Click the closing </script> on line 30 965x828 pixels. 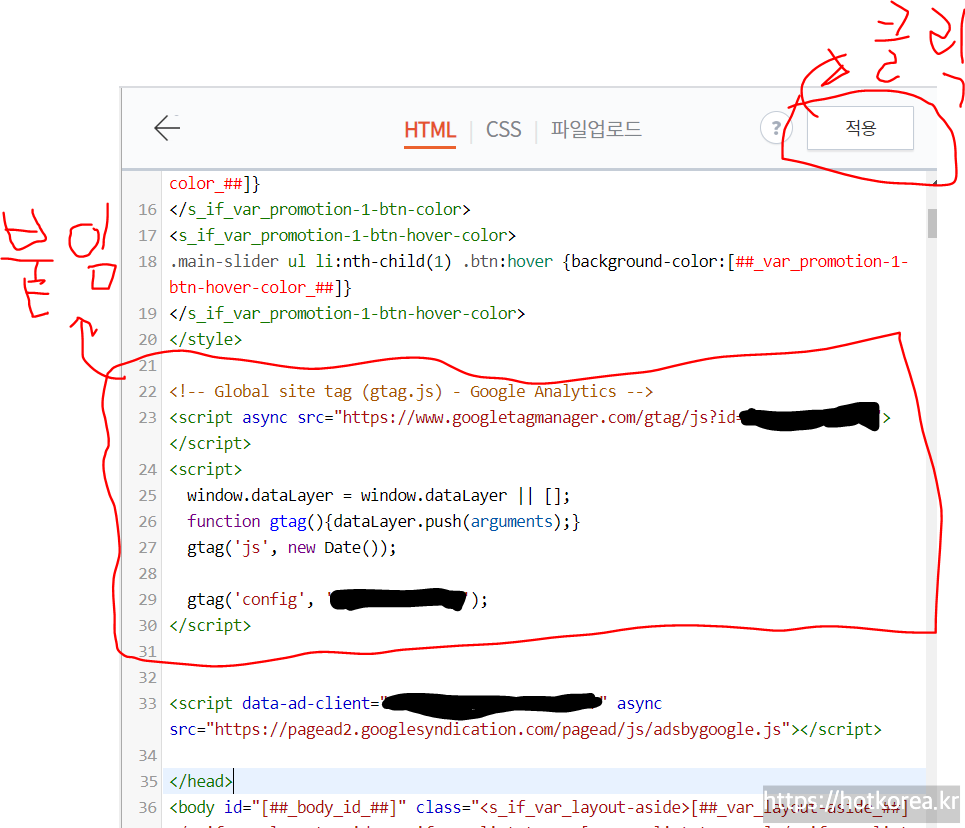pos(210,625)
